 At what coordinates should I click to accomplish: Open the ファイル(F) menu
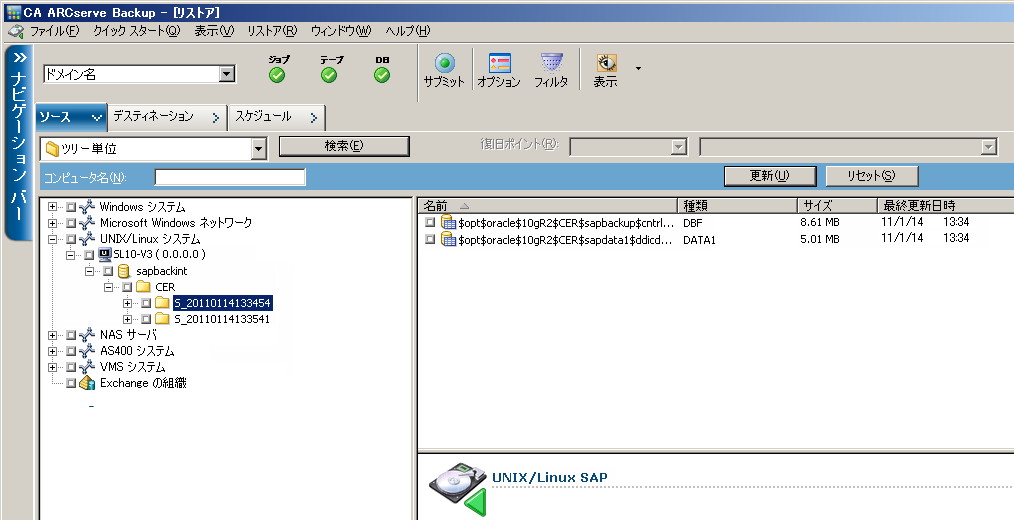coord(54,30)
